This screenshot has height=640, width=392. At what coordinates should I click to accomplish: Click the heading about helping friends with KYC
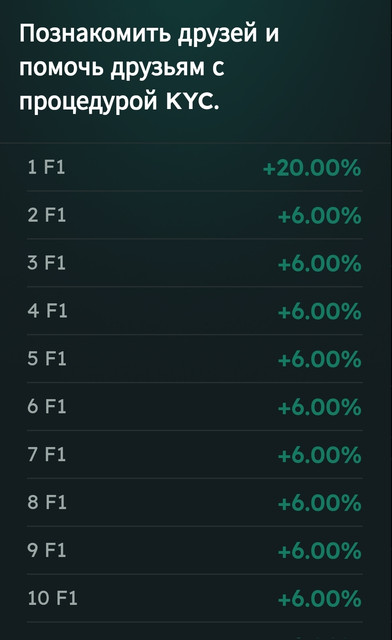click(x=149, y=67)
